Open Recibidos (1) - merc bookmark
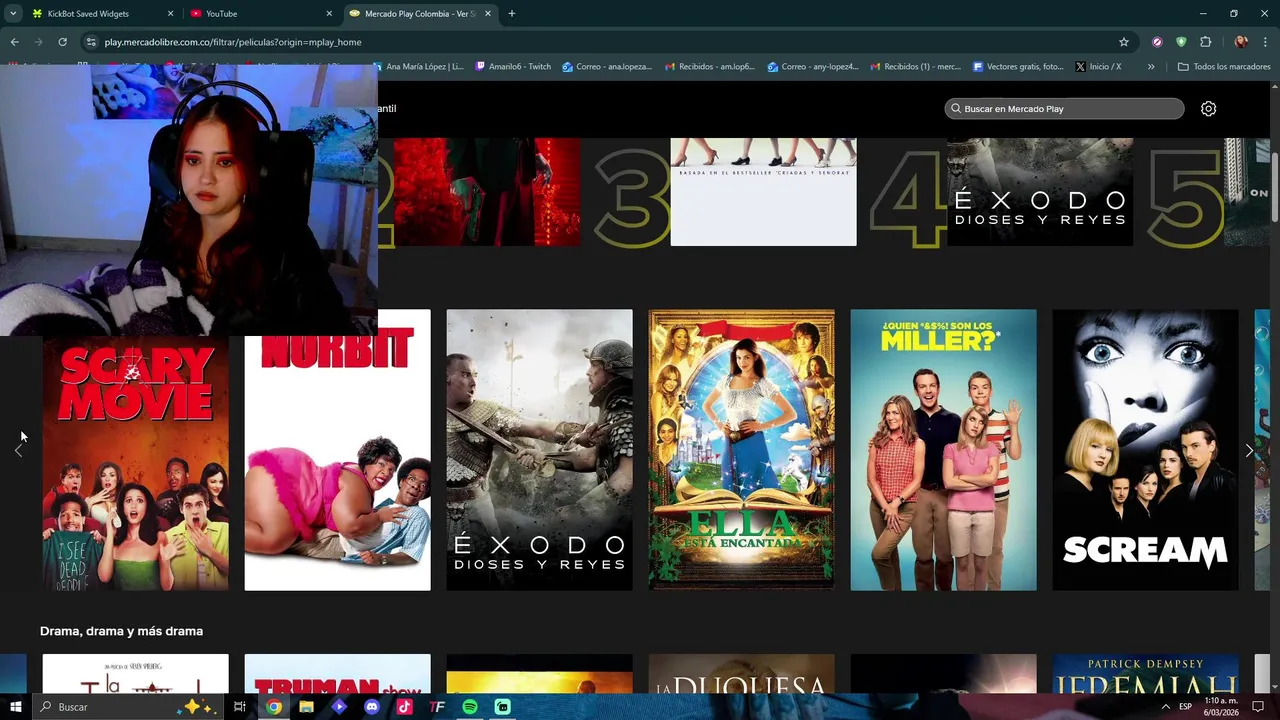 tap(915, 67)
